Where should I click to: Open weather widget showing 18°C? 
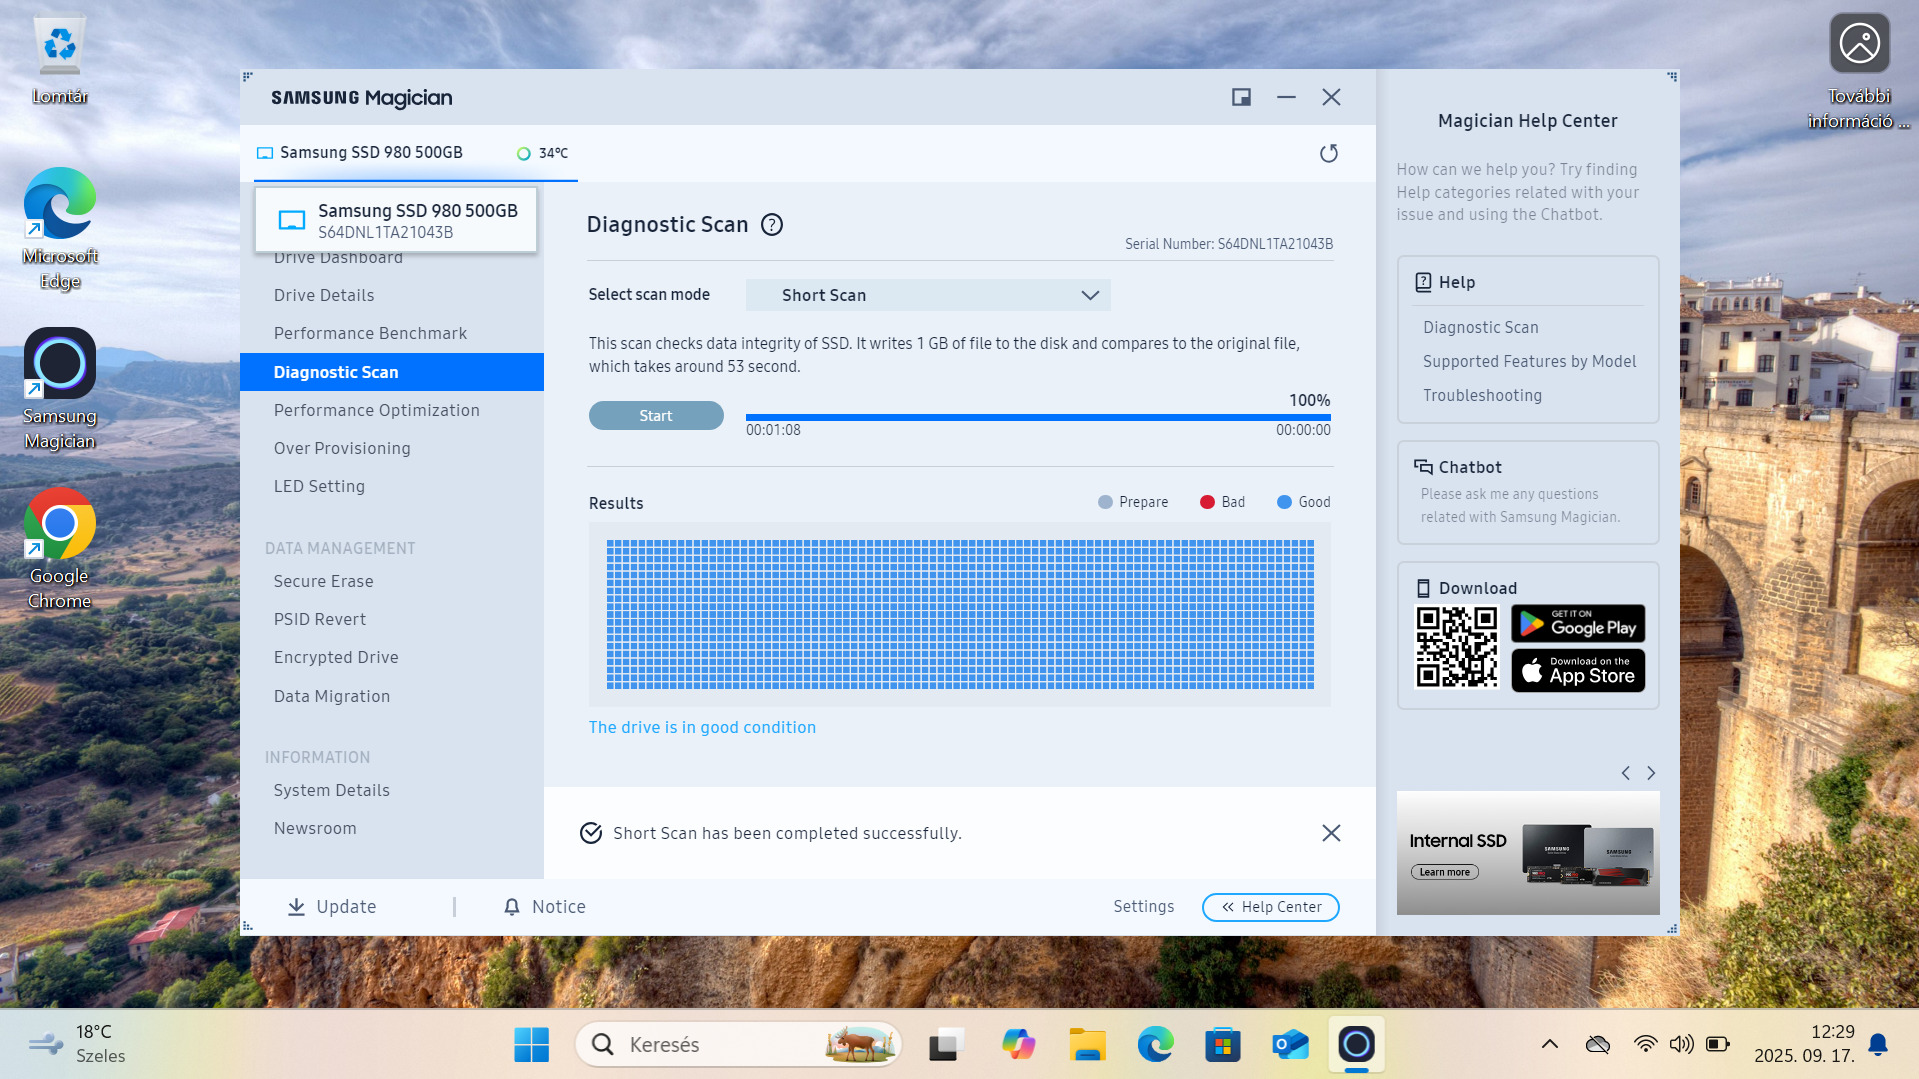(78, 1044)
